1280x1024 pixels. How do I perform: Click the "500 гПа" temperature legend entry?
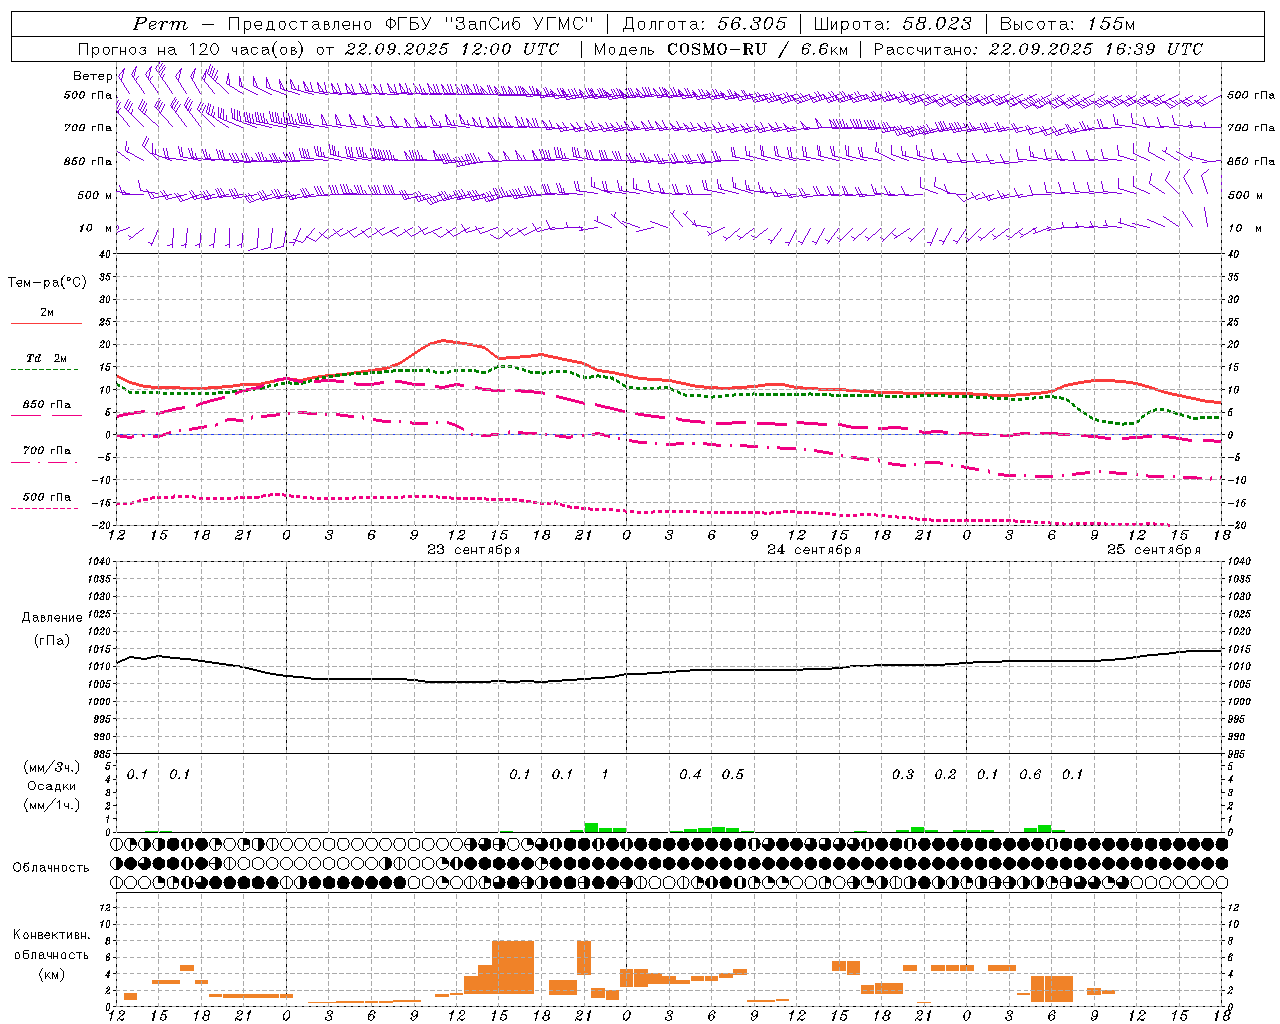coord(47,497)
